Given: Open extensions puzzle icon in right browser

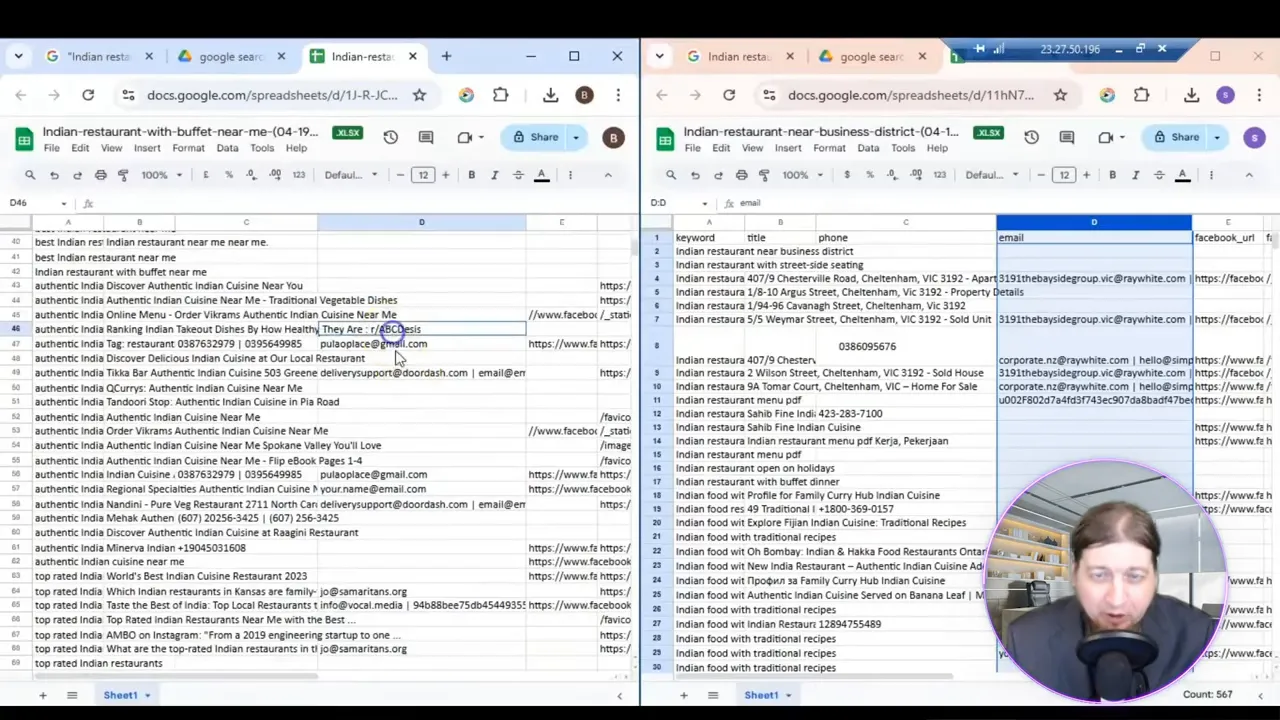Looking at the screenshot, I should [1141, 95].
